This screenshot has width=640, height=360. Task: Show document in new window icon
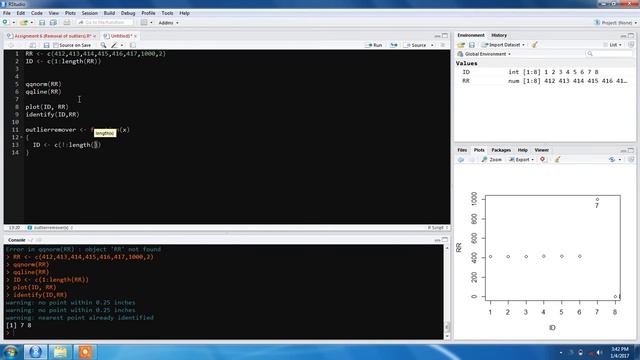pos(33,45)
